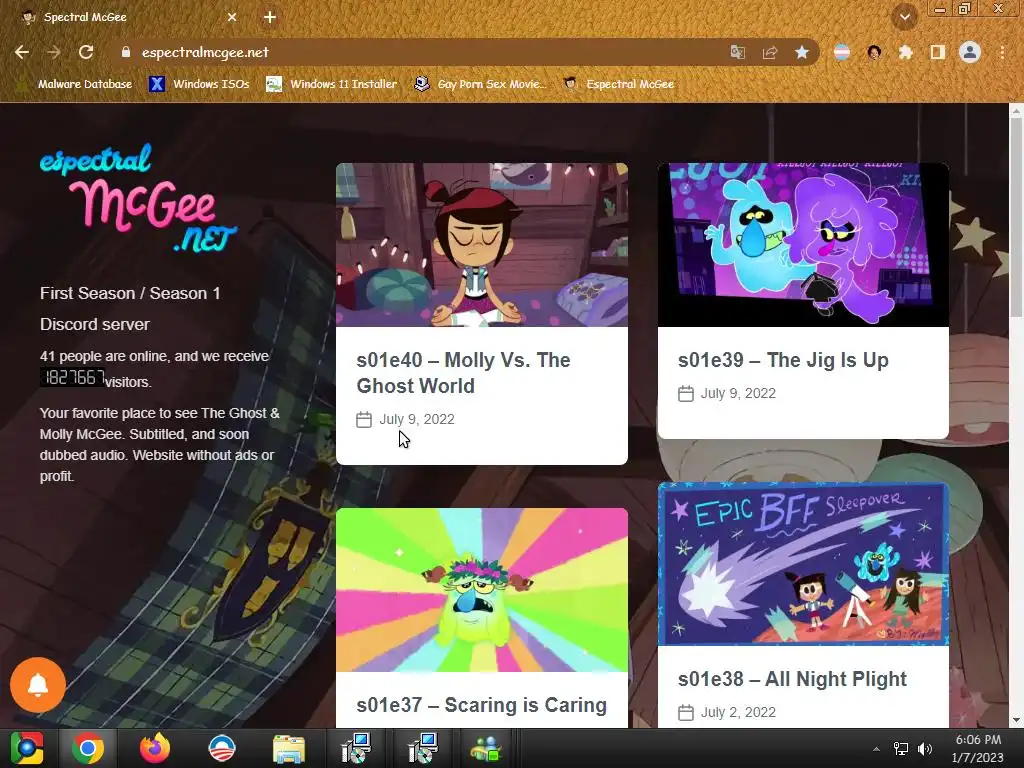Click the calendar icon beside s01e39 date
The width and height of the screenshot is (1024, 768).
tap(686, 394)
